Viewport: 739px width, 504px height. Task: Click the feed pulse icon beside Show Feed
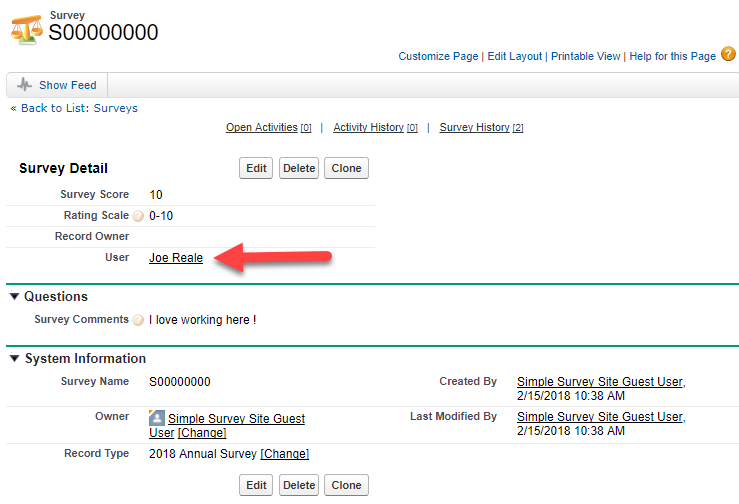(x=24, y=85)
